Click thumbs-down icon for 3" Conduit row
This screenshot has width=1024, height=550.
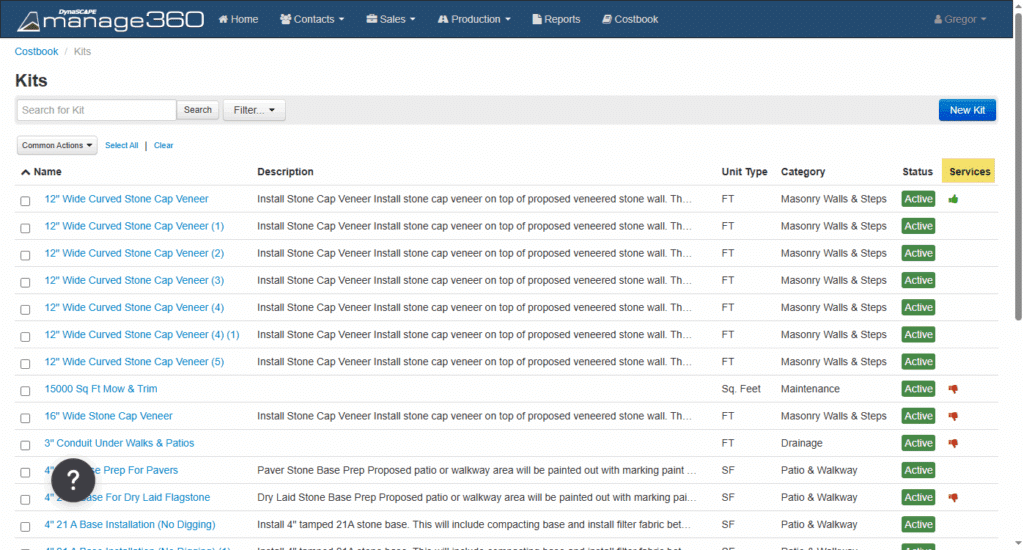953,443
